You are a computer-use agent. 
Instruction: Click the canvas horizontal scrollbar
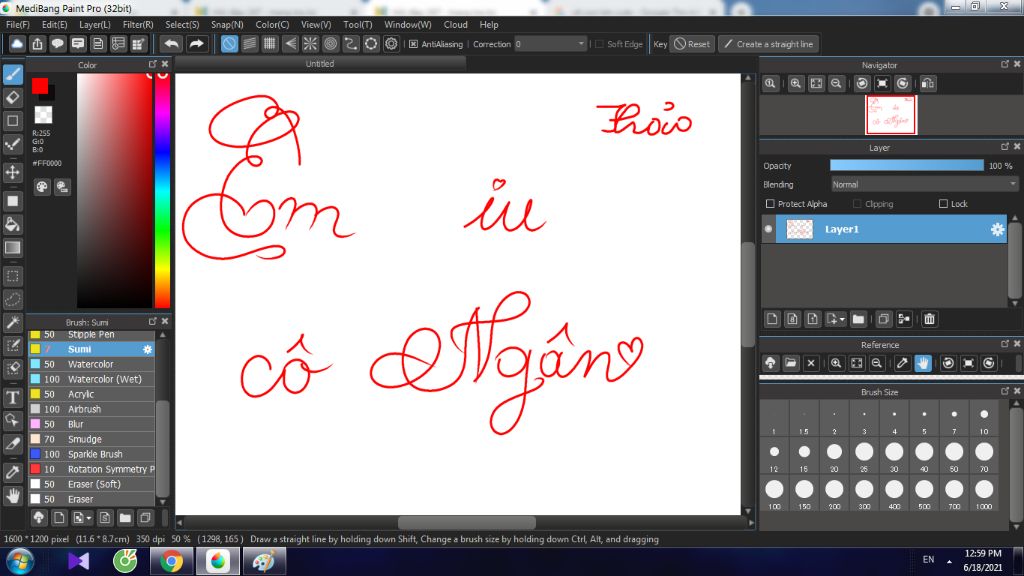click(466, 522)
